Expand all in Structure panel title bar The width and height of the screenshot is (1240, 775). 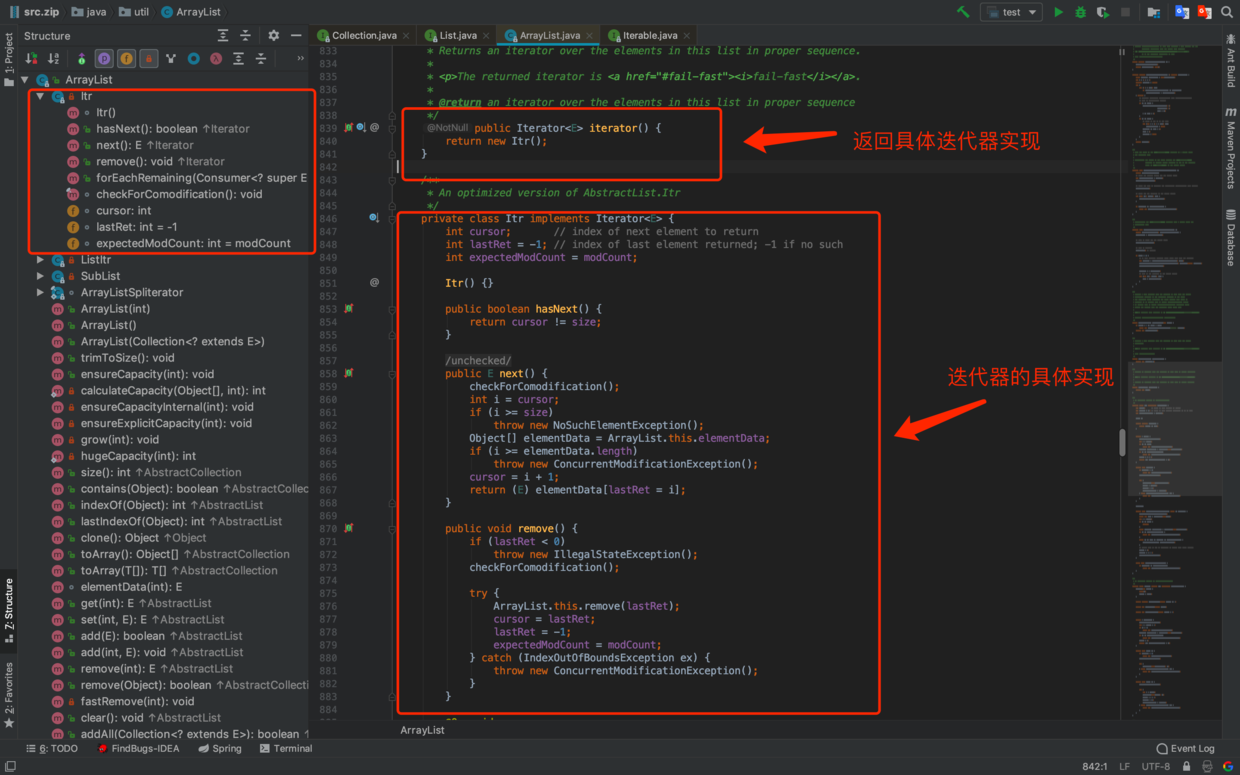click(223, 36)
